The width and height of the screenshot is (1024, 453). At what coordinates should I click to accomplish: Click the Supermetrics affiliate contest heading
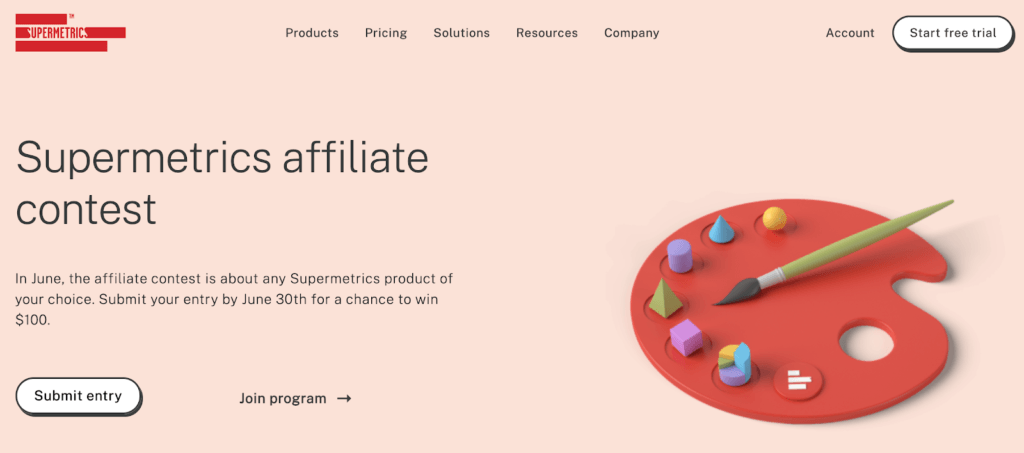(222, 183)
